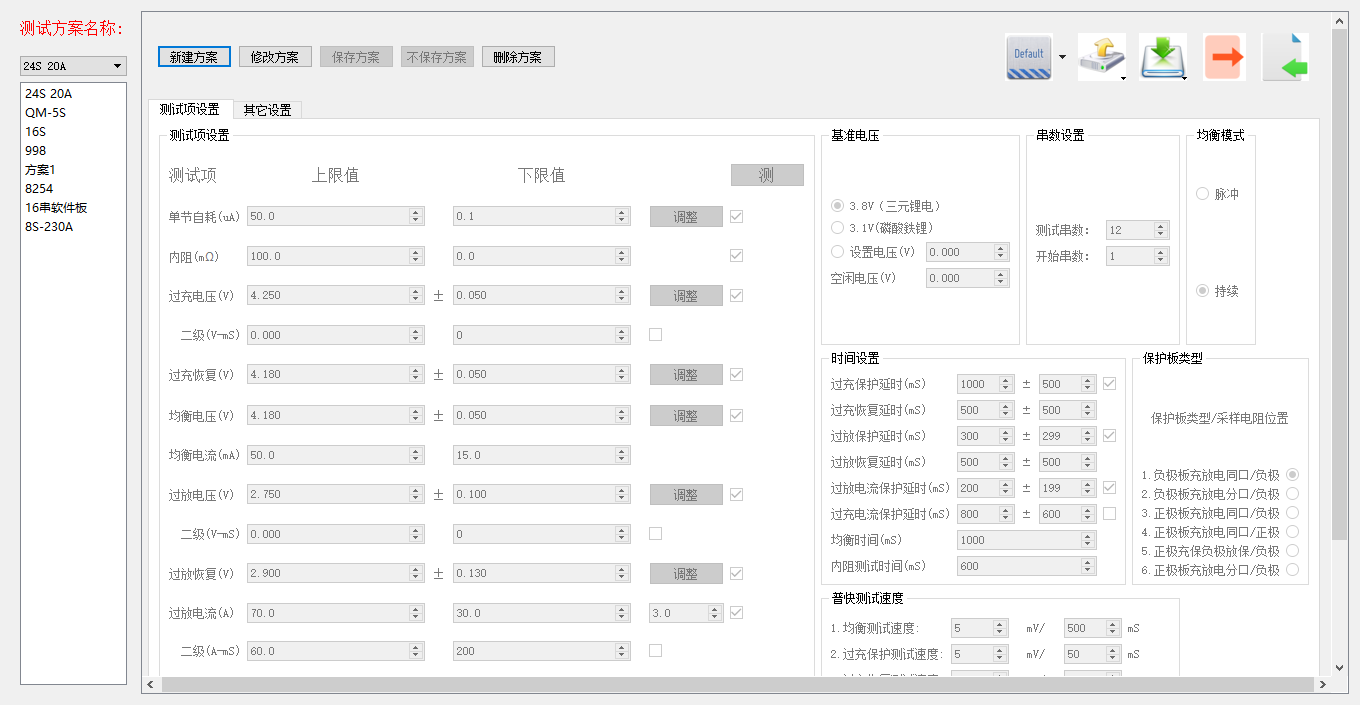Click the download drive icon with green arrow

(x=1161, y=57)
